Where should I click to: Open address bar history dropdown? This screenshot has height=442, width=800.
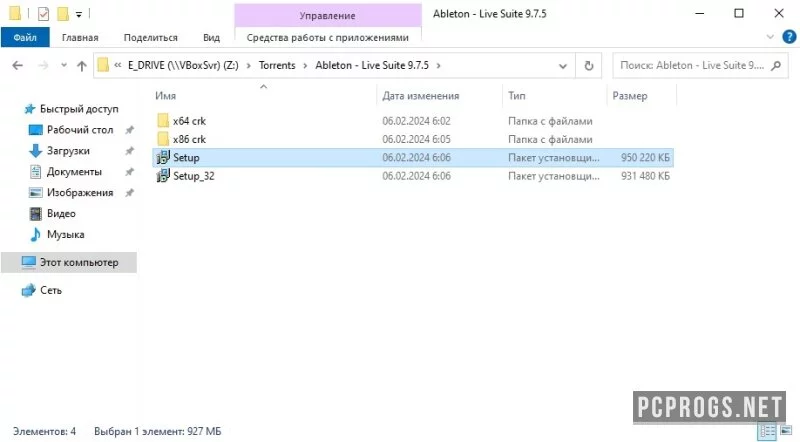click(563, 66)
